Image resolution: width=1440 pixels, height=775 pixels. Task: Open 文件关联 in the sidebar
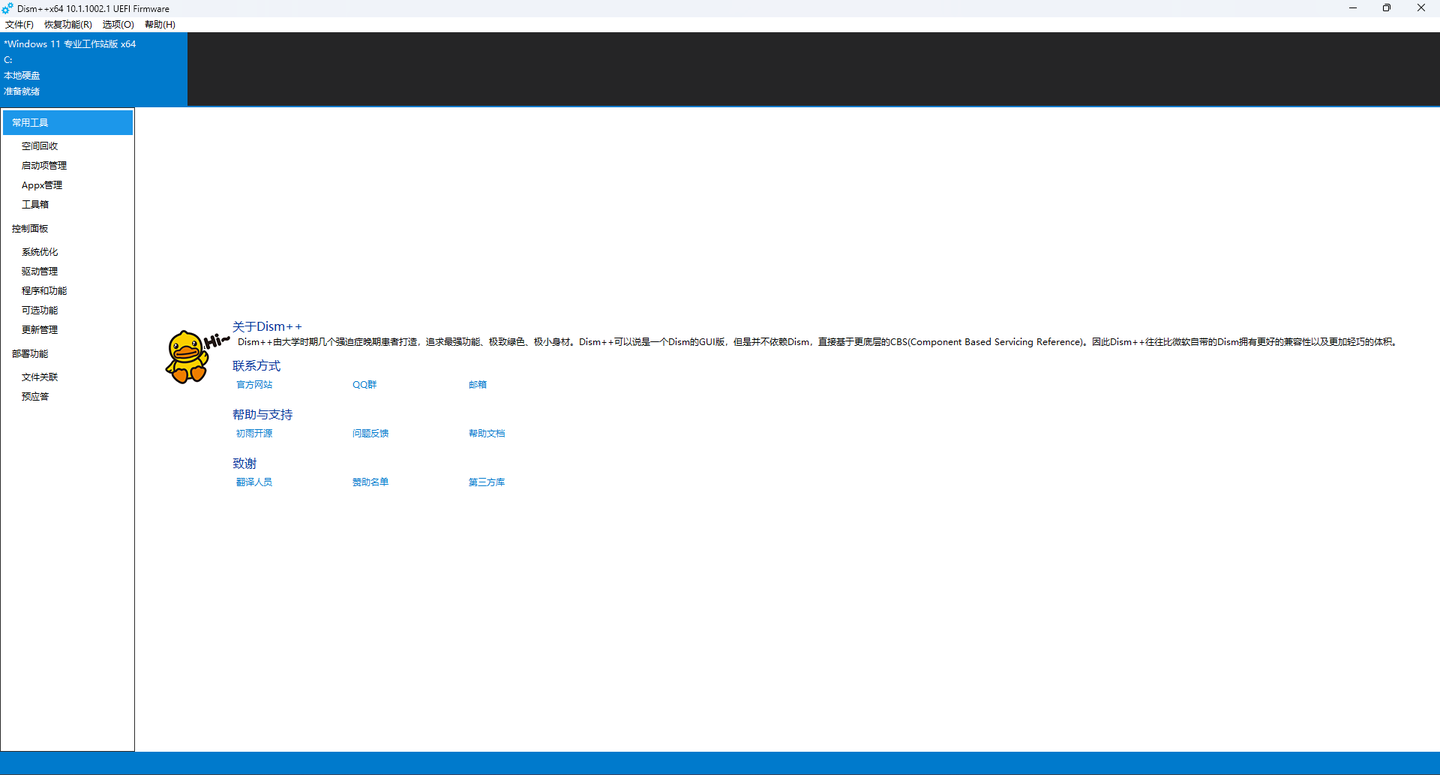[x=40, y=377]
